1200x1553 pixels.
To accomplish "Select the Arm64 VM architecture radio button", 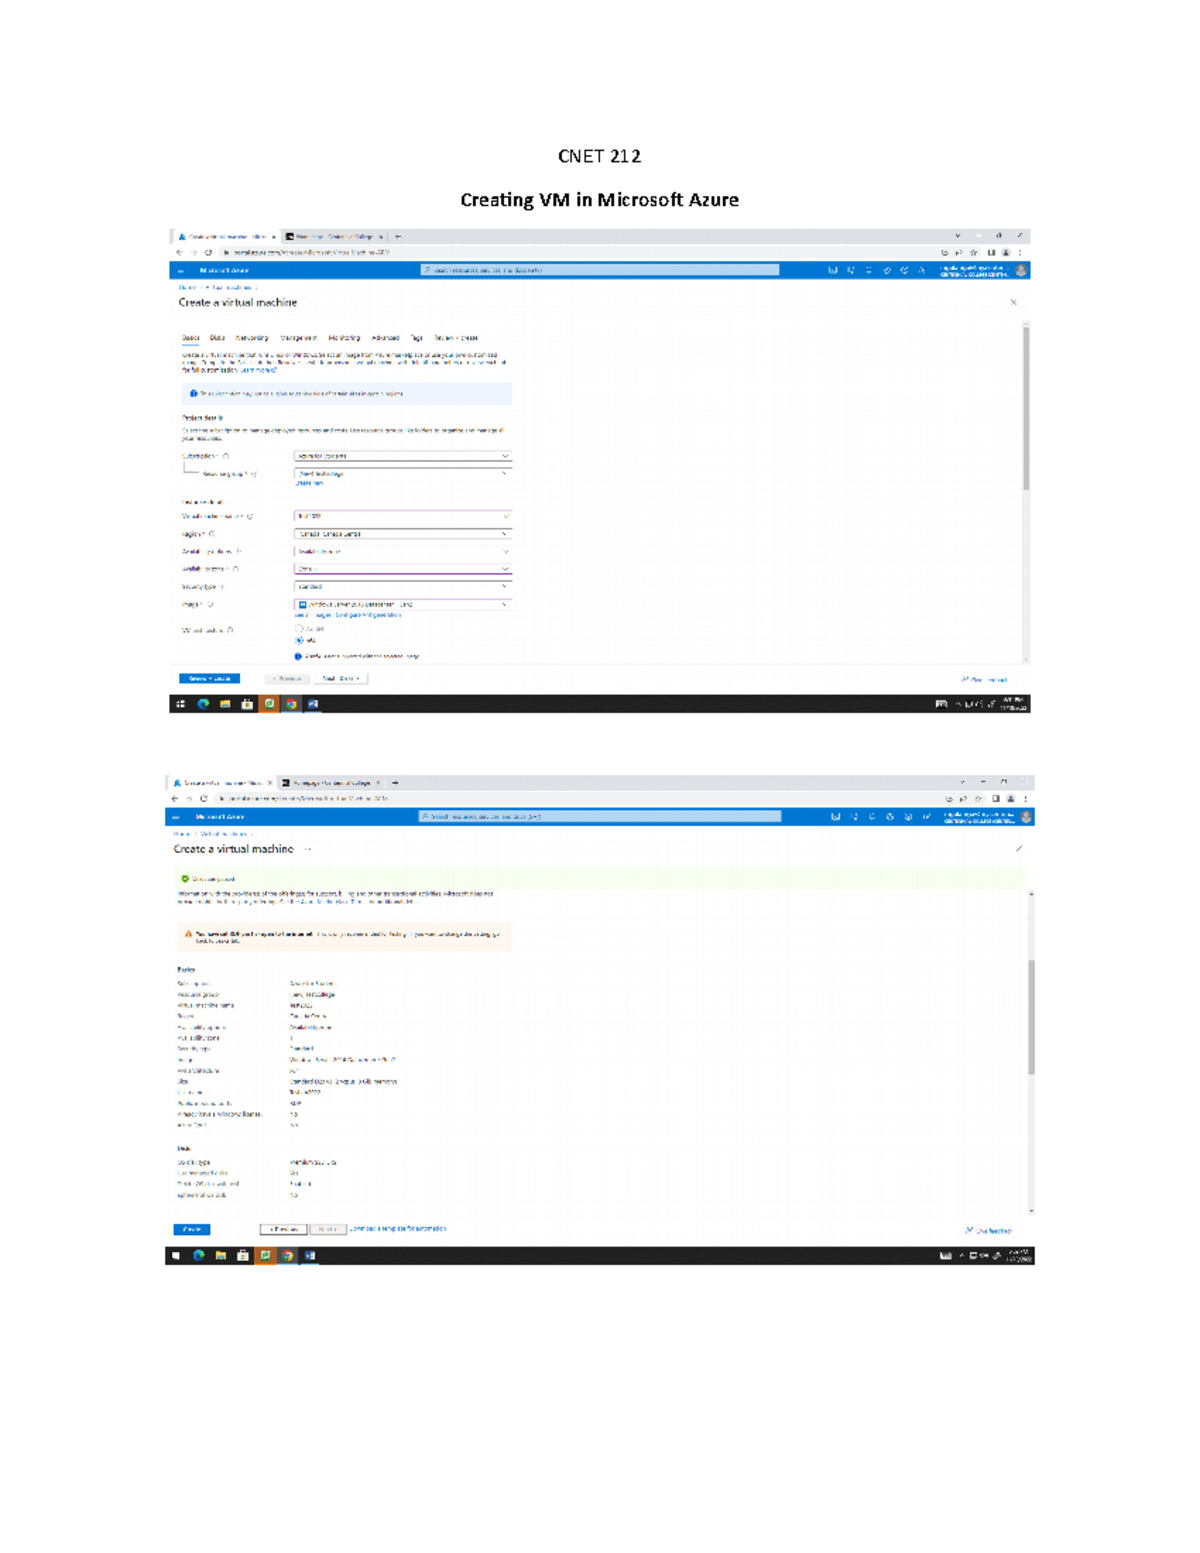I will (x=299, y=629).
